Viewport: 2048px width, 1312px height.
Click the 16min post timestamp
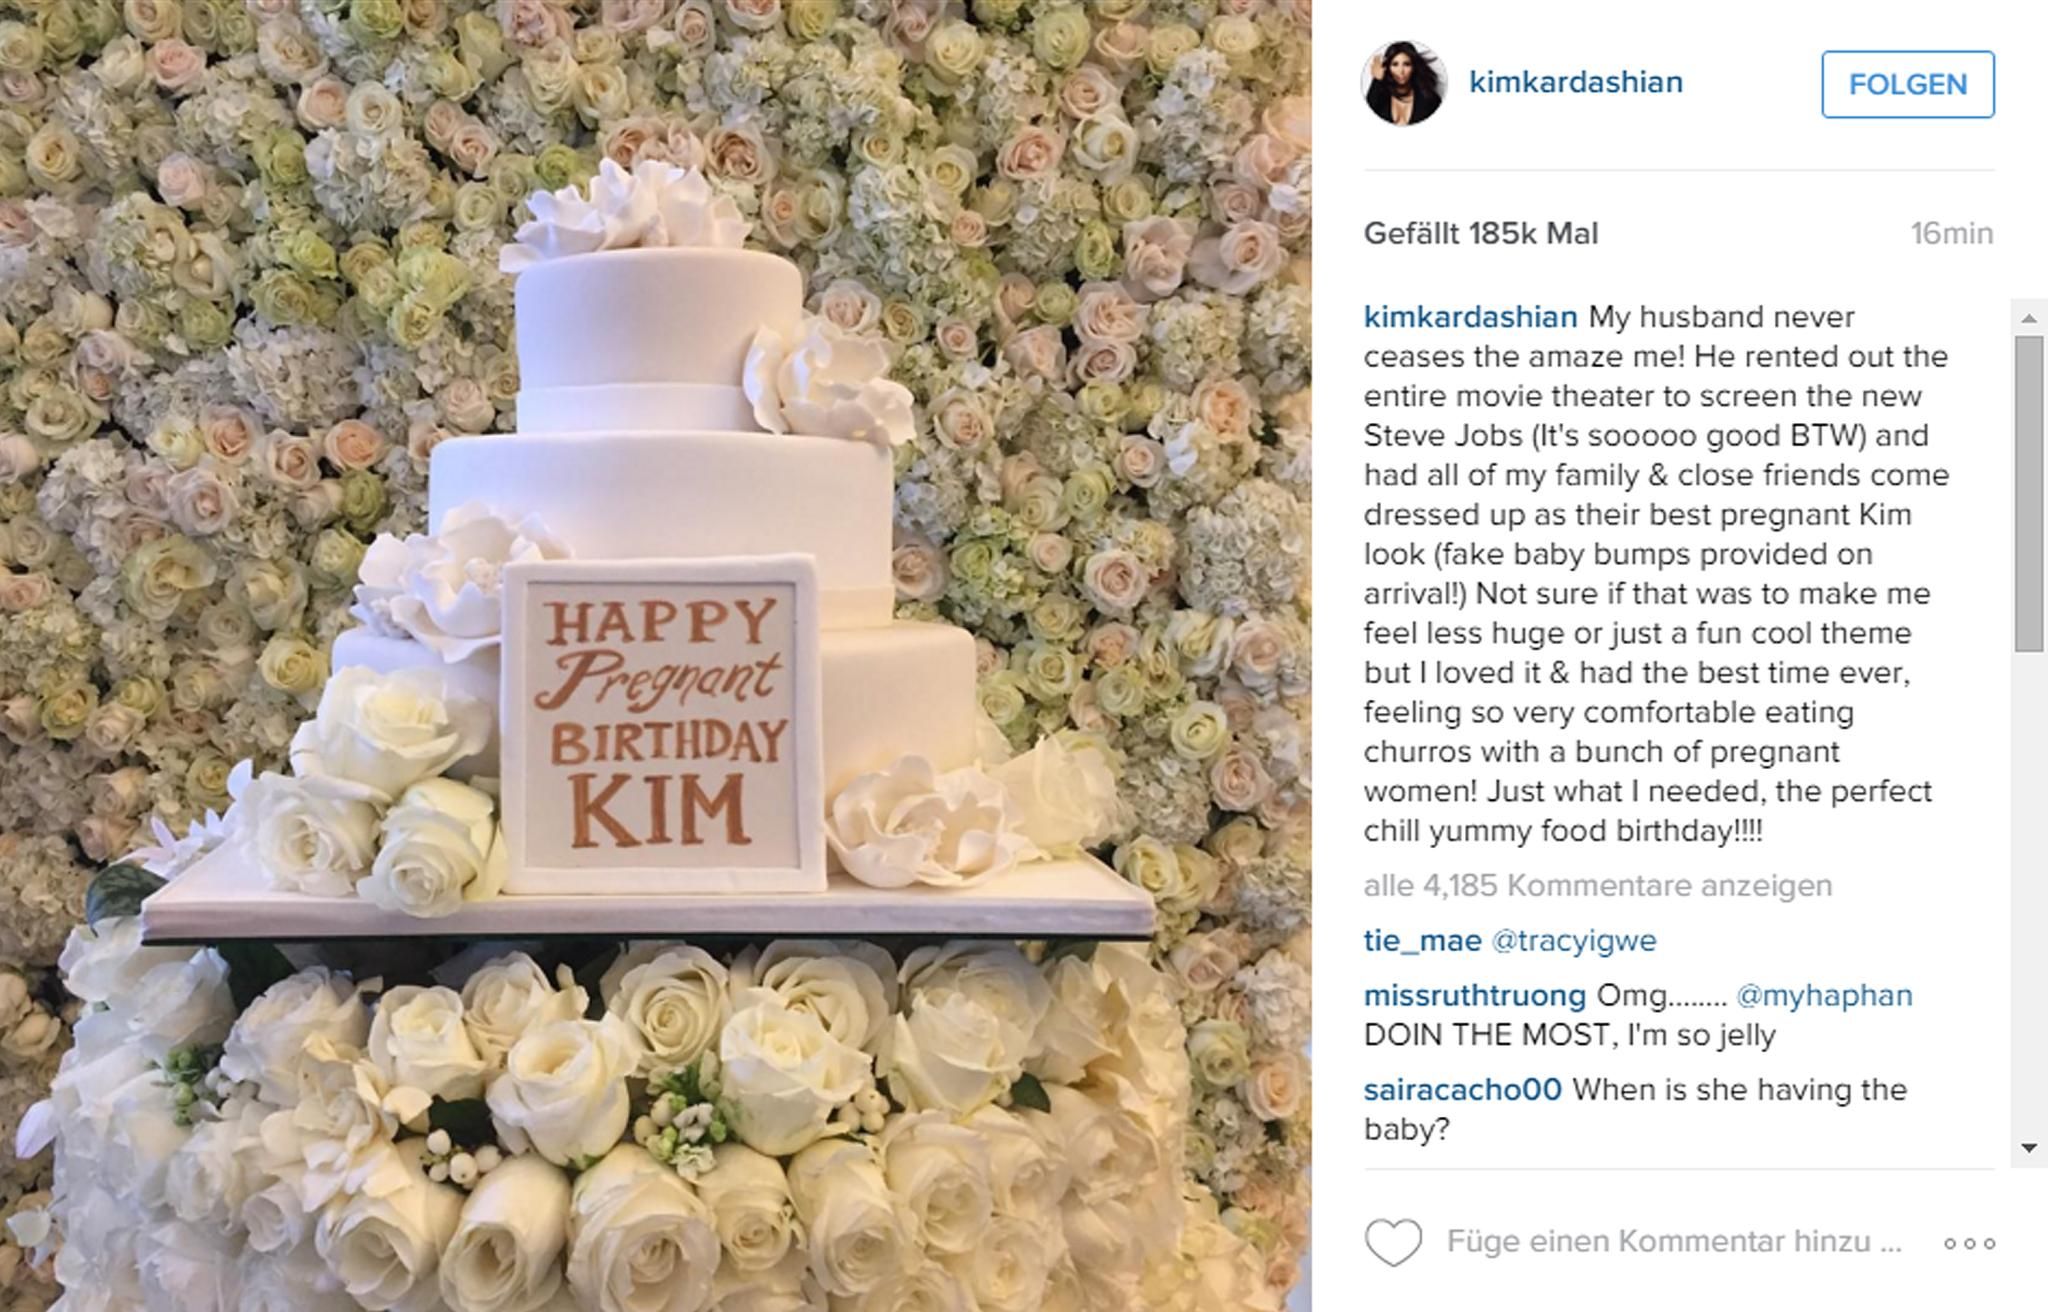tap(1951, 233)
